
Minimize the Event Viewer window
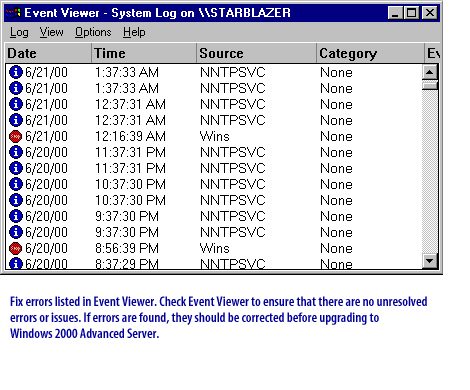click(x=395, y=13)
